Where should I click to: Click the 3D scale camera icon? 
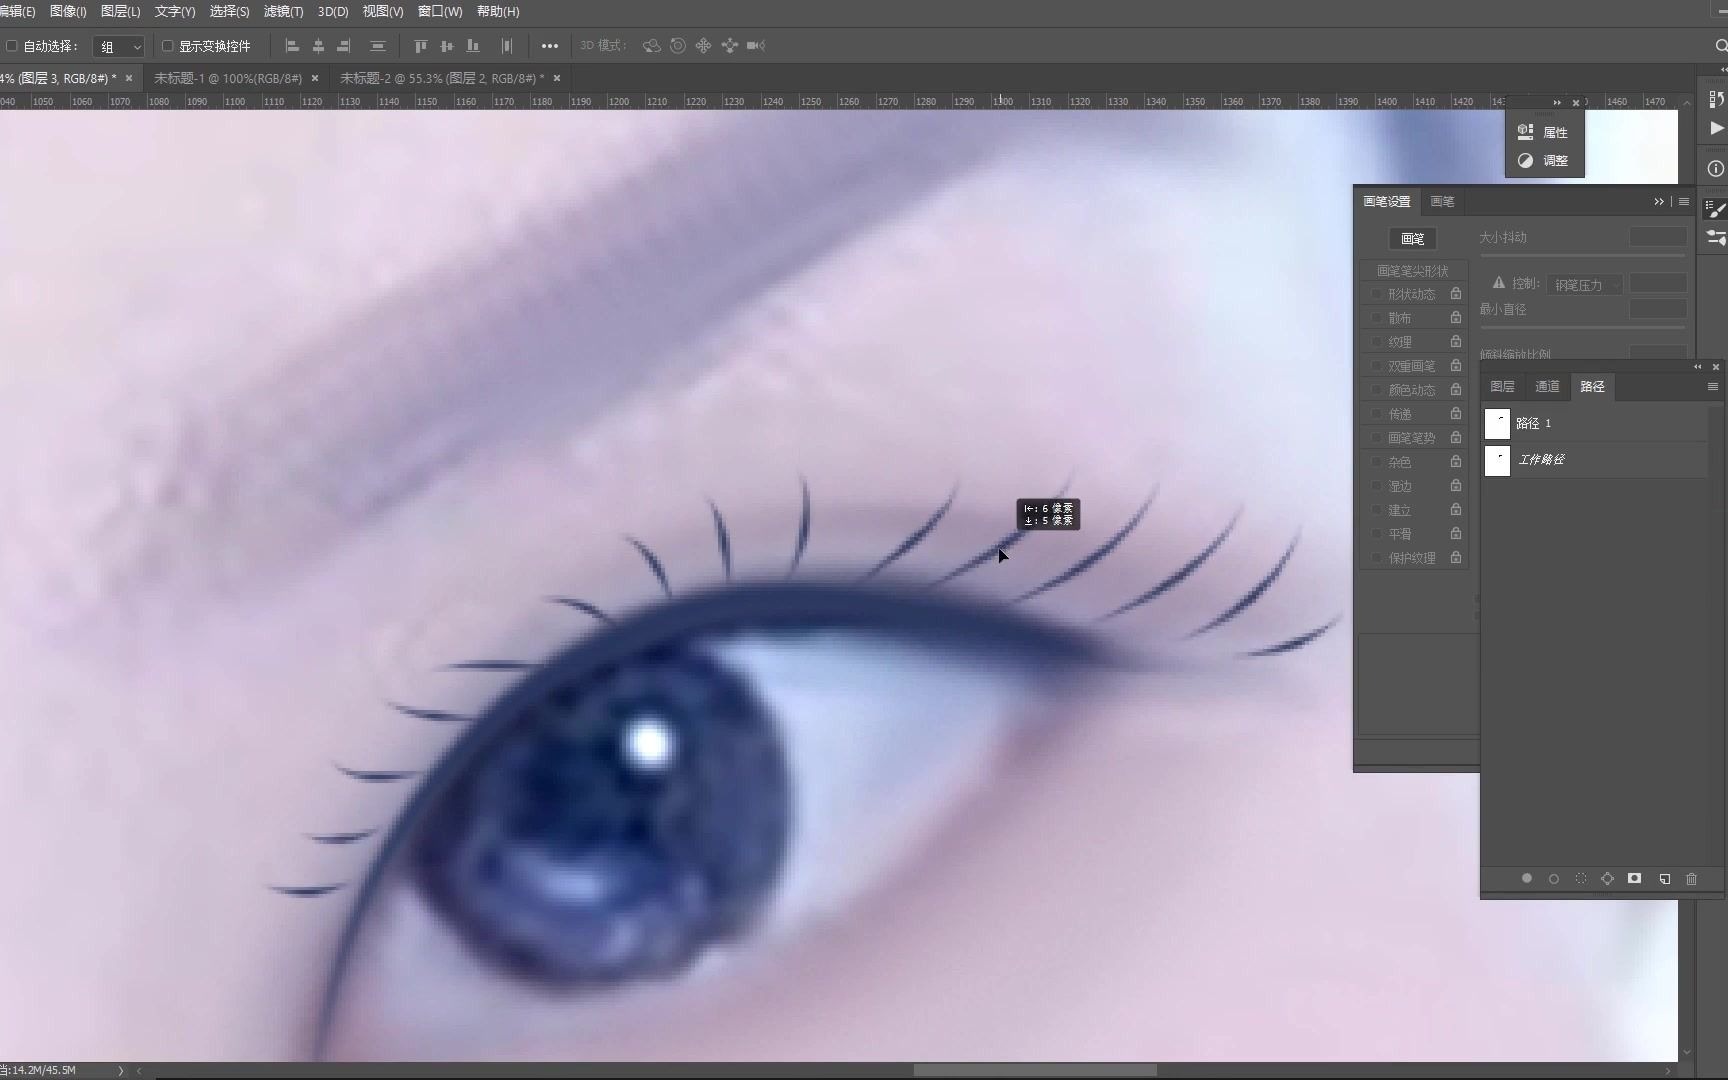(x=756, y=46)
